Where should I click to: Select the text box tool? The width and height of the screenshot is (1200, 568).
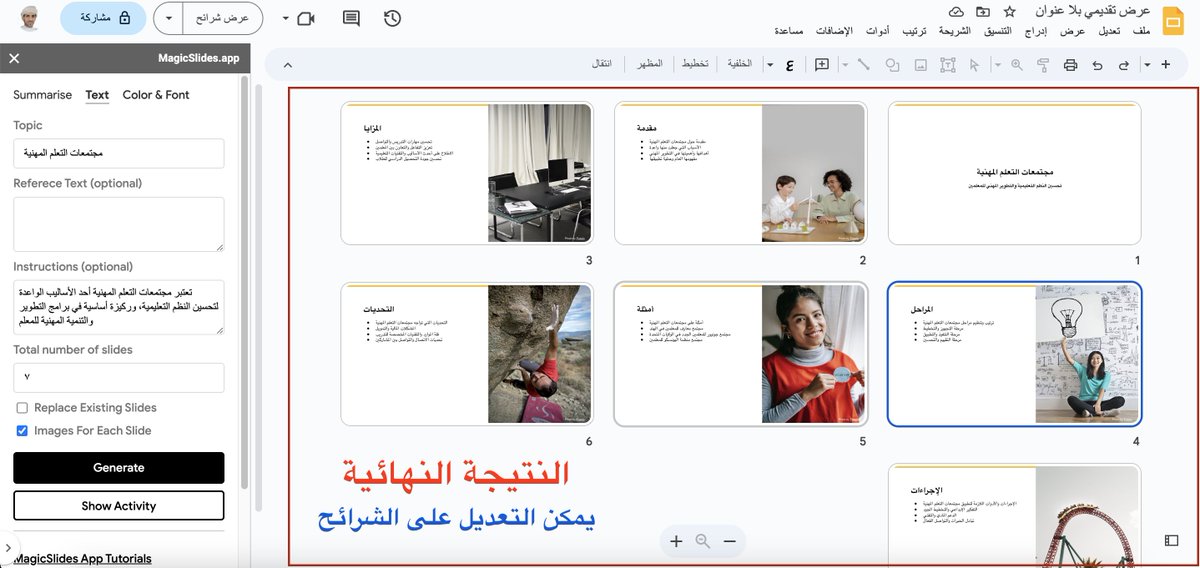pos(947,65)
